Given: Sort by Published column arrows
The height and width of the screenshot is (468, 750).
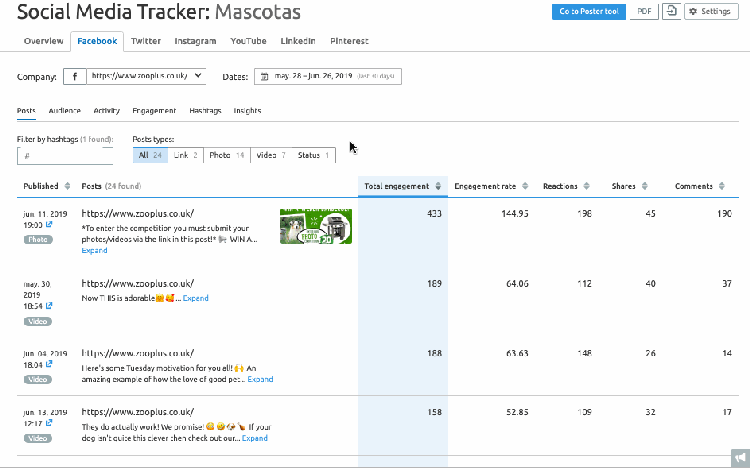Looking at the screenshot, I should [67, 186].
